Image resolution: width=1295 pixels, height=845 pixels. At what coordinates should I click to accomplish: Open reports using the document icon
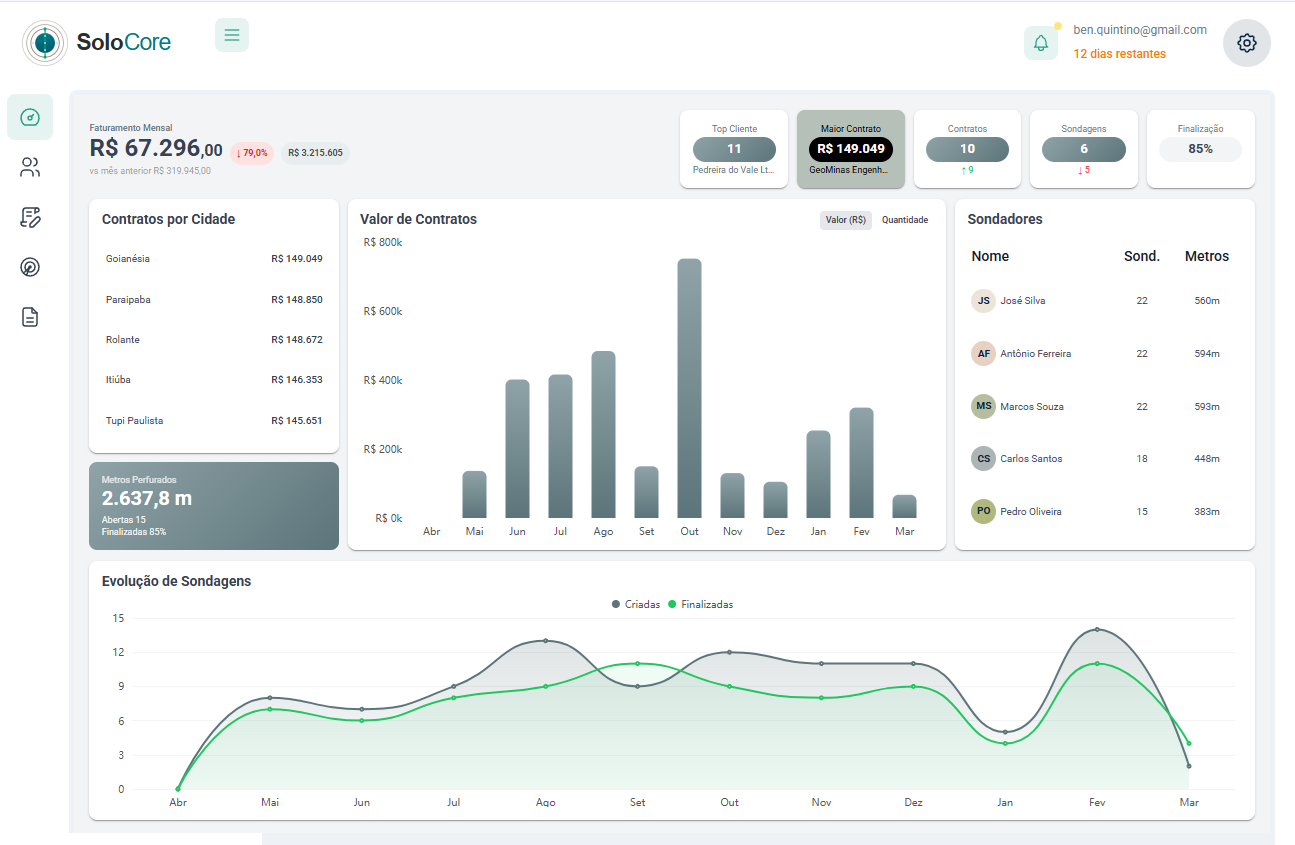[x=30, y=316]
